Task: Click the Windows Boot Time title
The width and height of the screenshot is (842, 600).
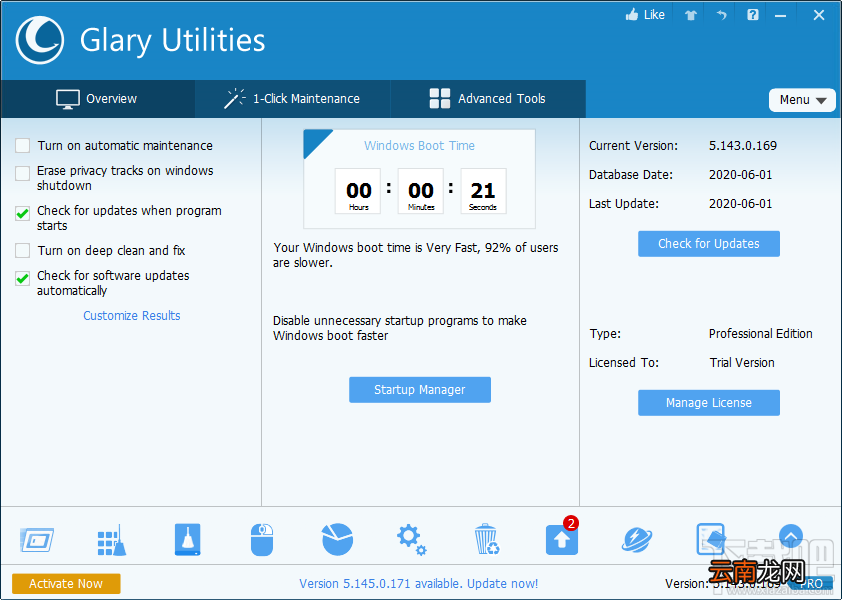Action: [419, 146]
